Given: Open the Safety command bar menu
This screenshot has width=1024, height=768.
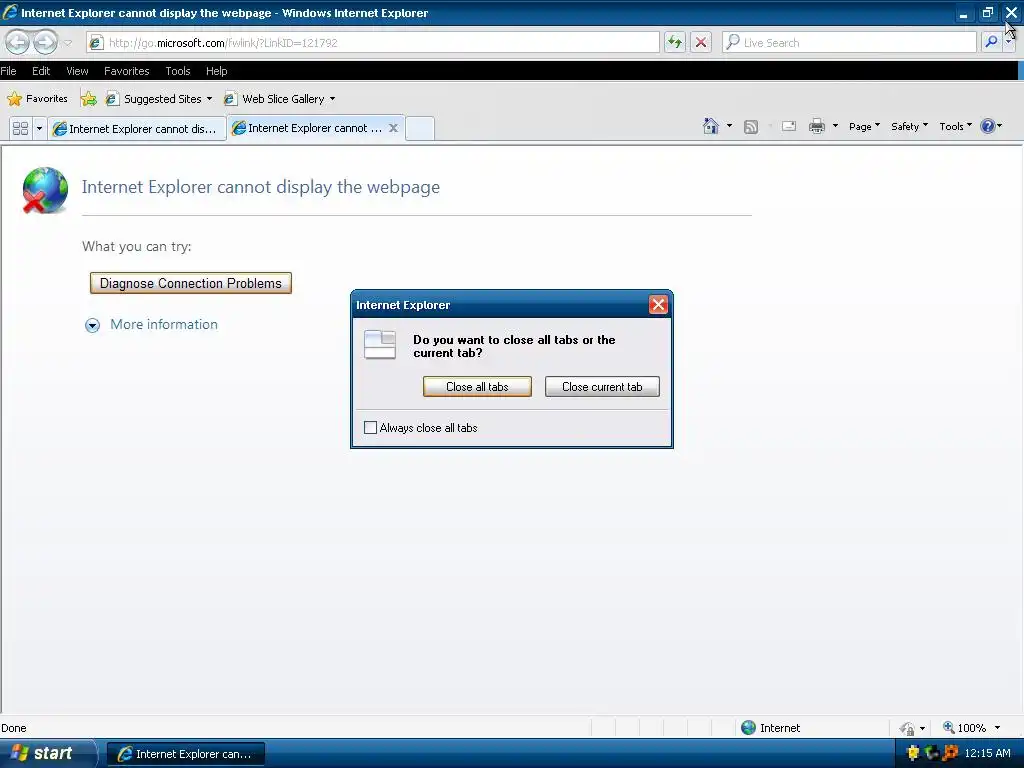Looking at the screenshot, I should pos(909,126).
